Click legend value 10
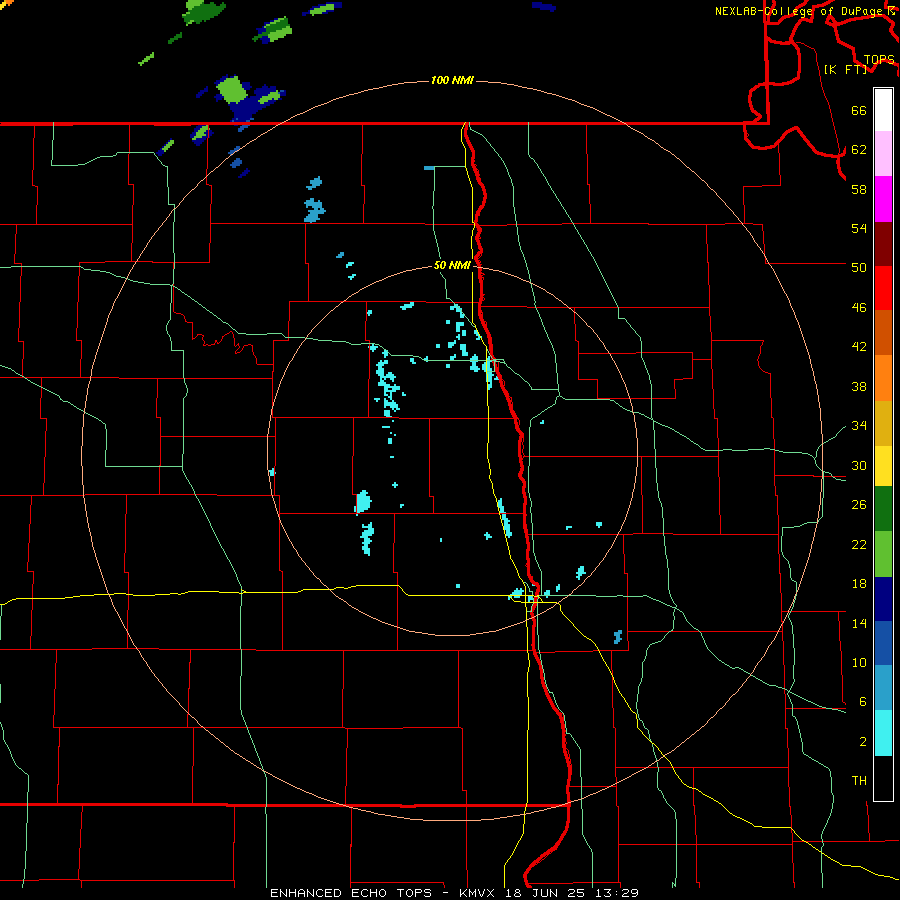This screenshot has width=900, height=900. 859,663
